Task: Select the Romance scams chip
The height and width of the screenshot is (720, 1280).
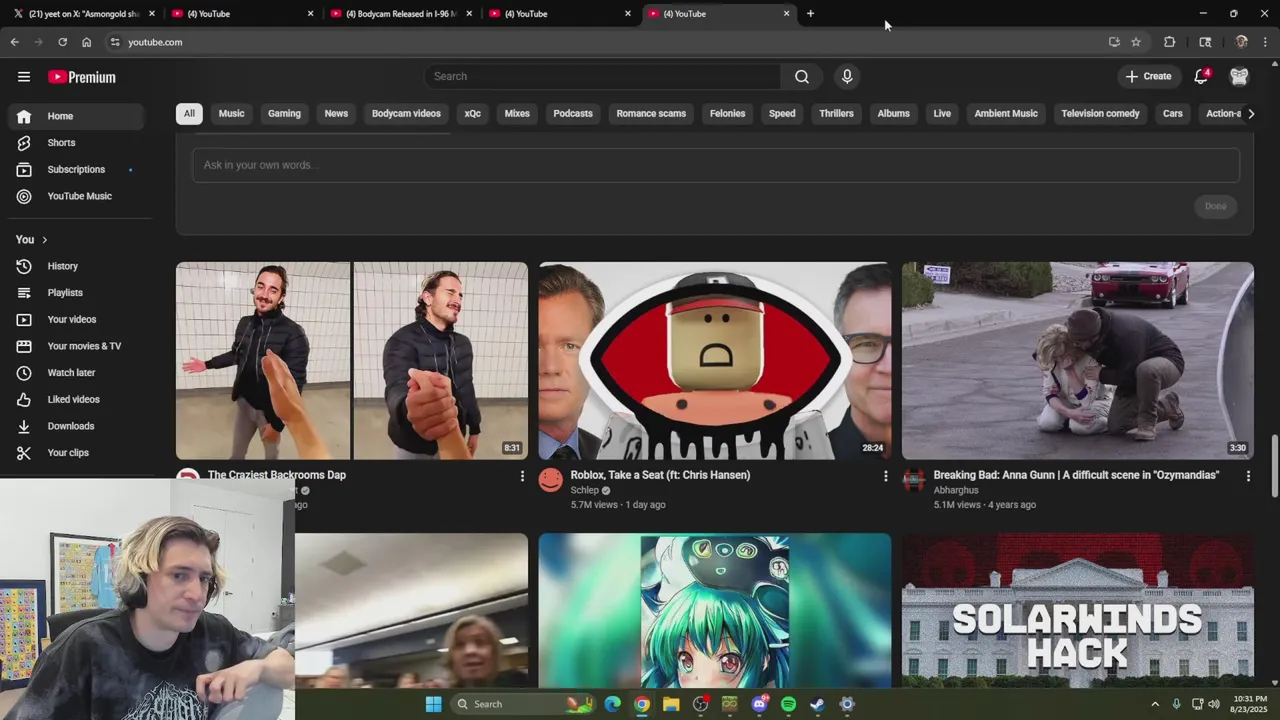Action: (x=651, y=114)
